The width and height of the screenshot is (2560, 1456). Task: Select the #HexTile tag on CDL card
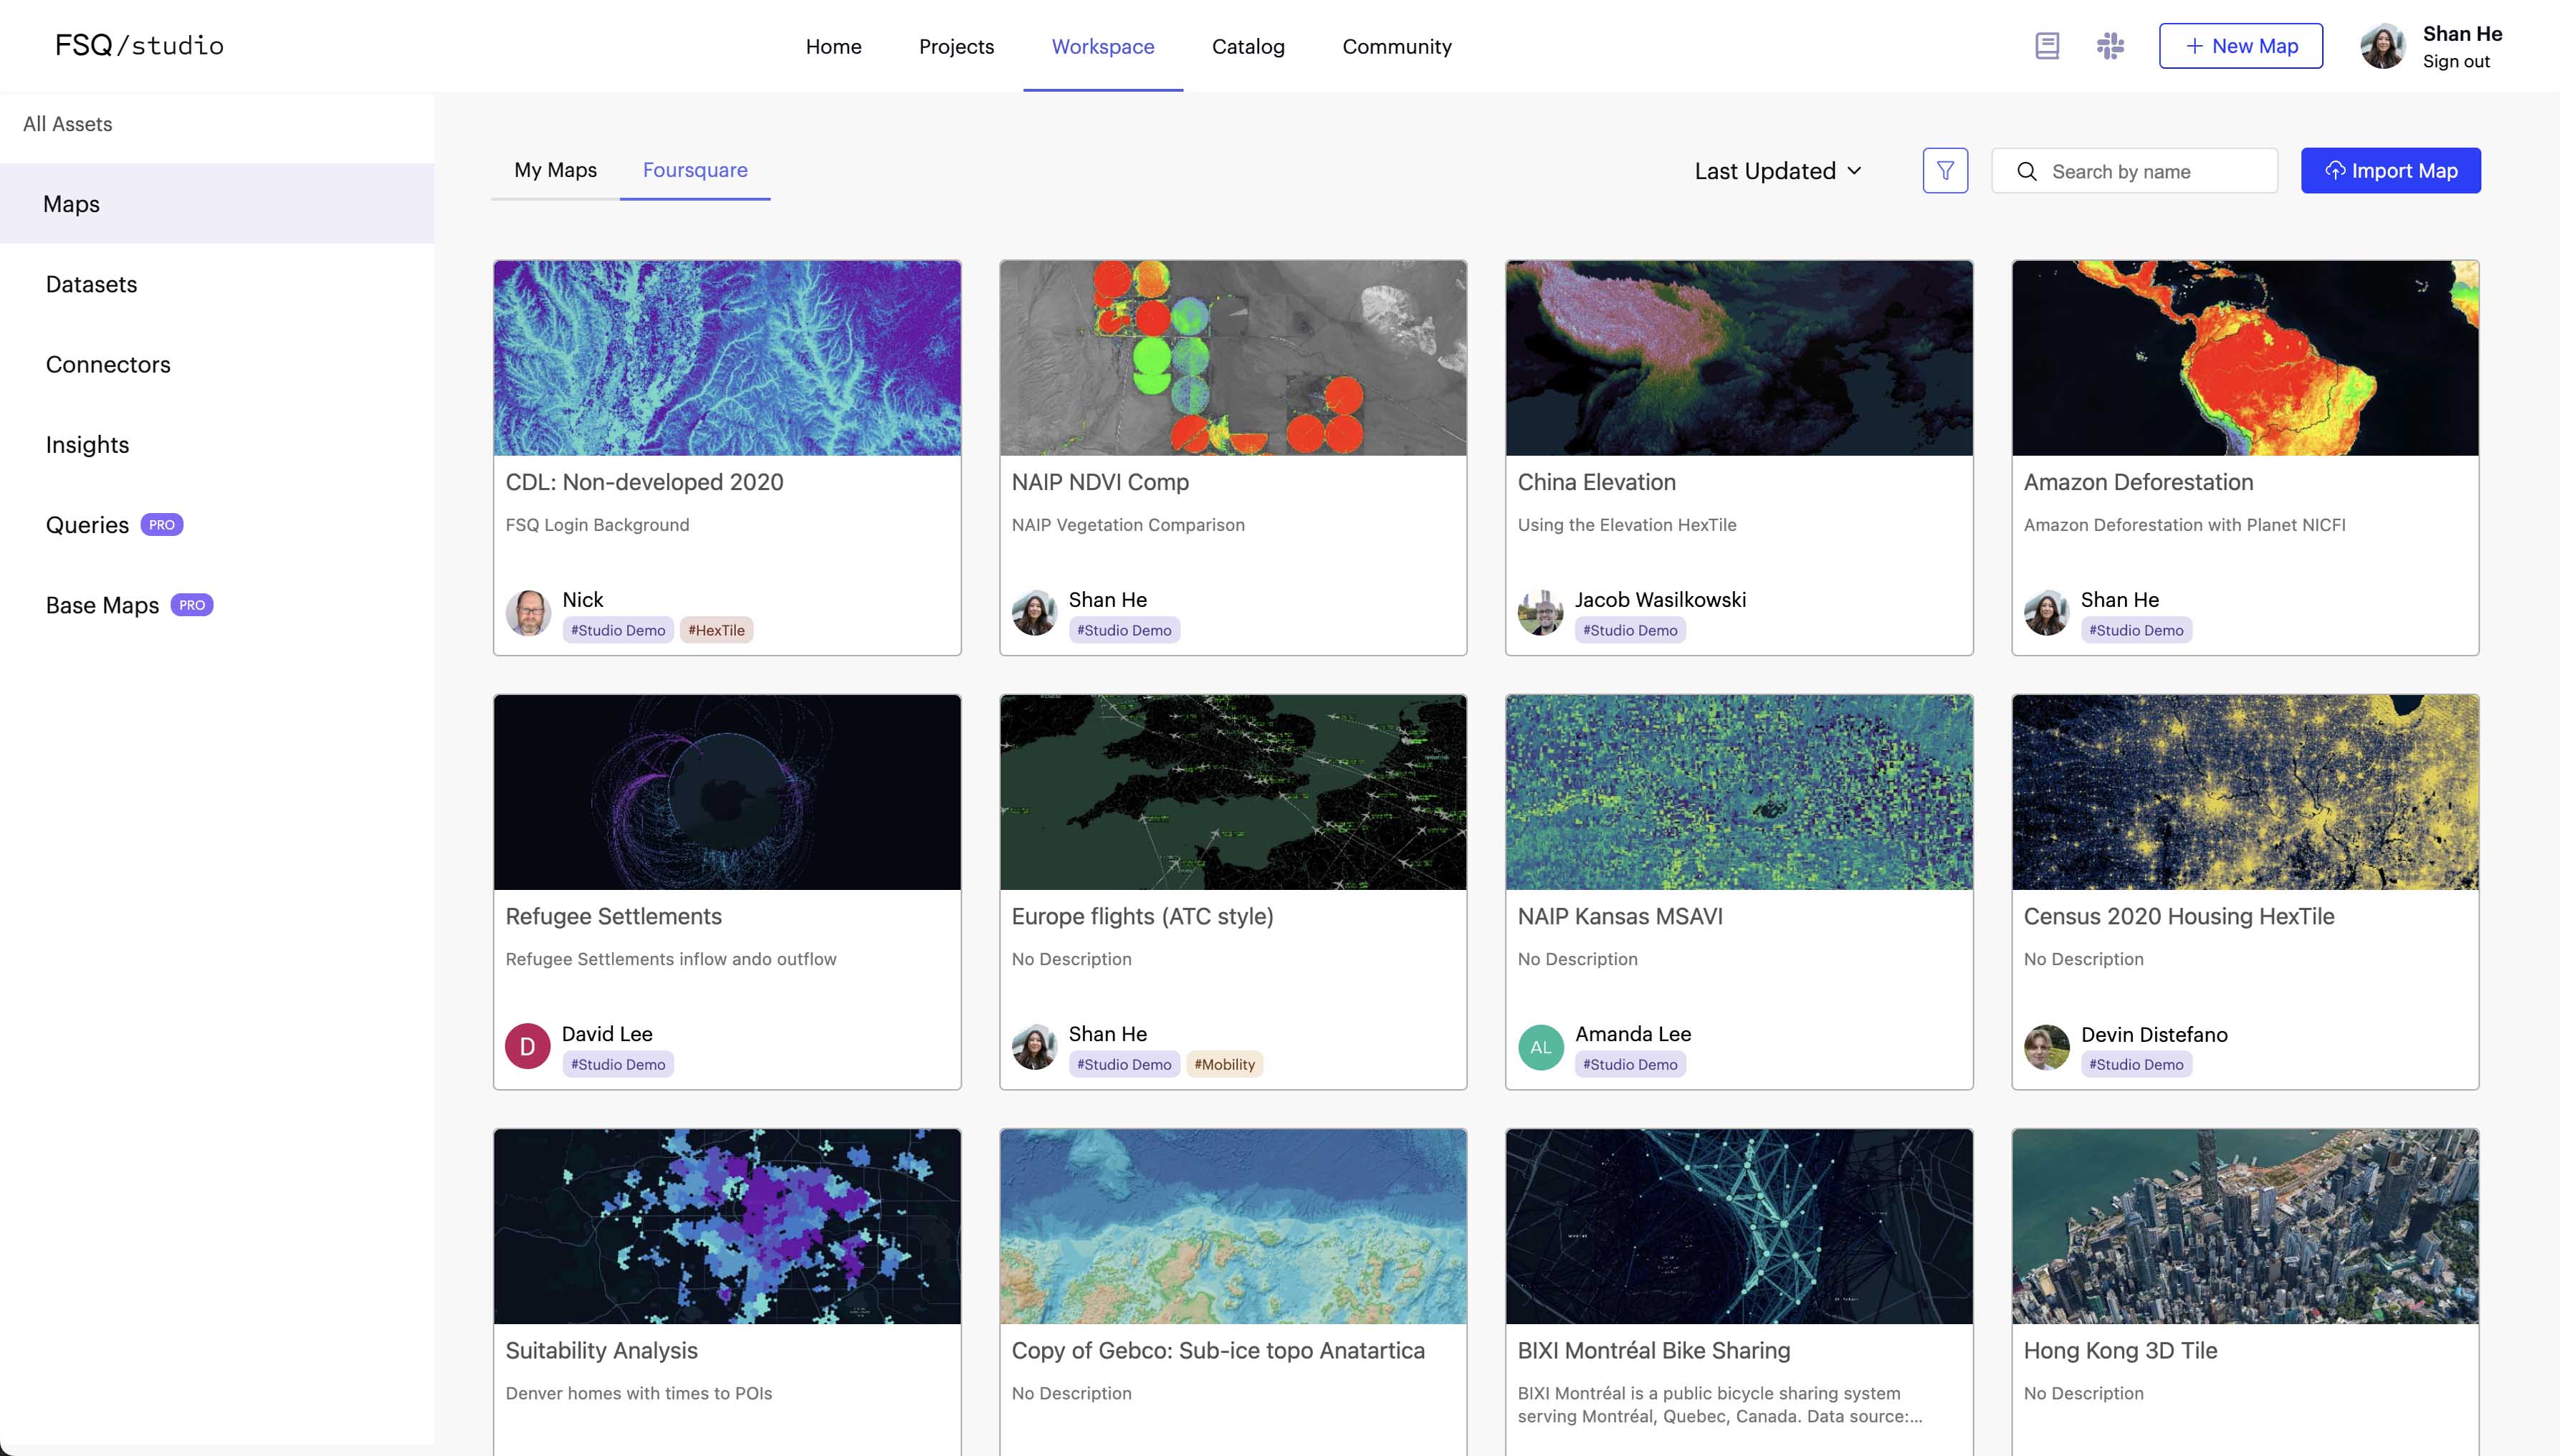click(x=716, y=630)
